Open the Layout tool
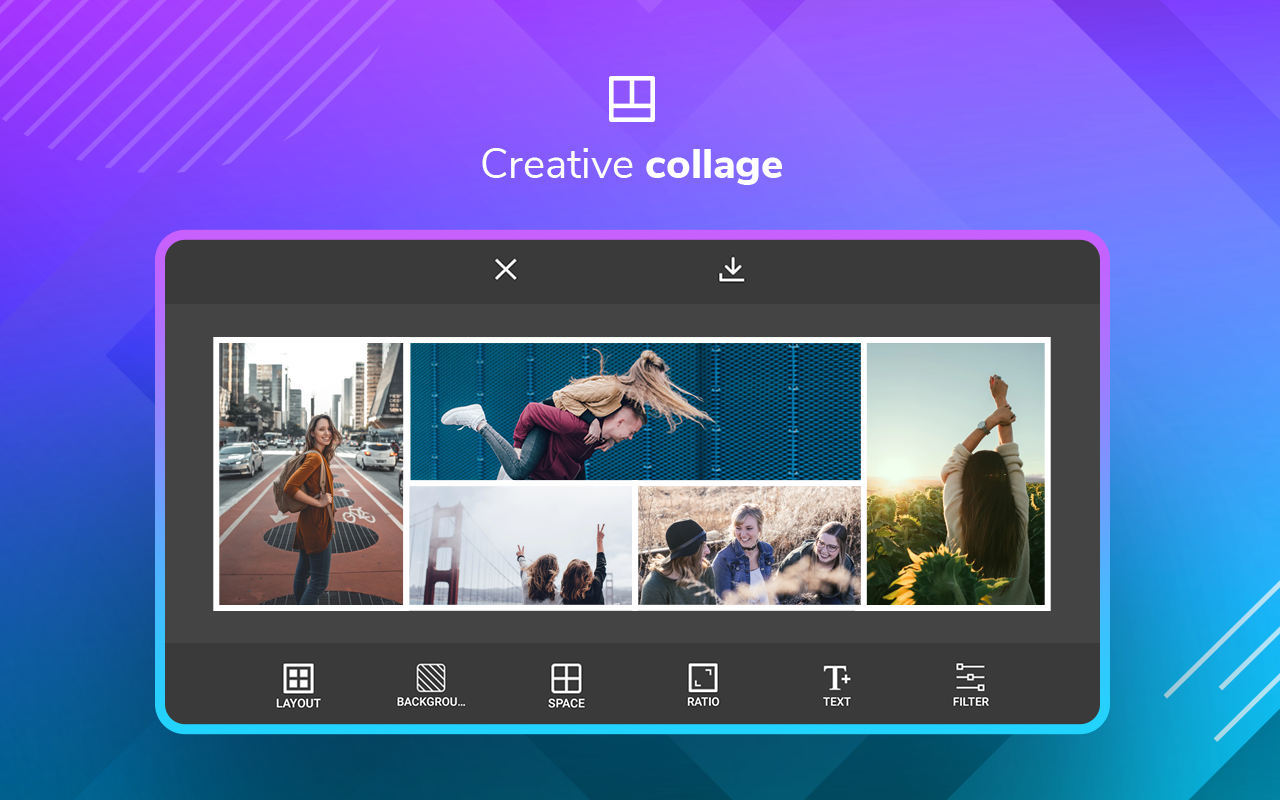 pyautogui.click(x=298, y=686)
